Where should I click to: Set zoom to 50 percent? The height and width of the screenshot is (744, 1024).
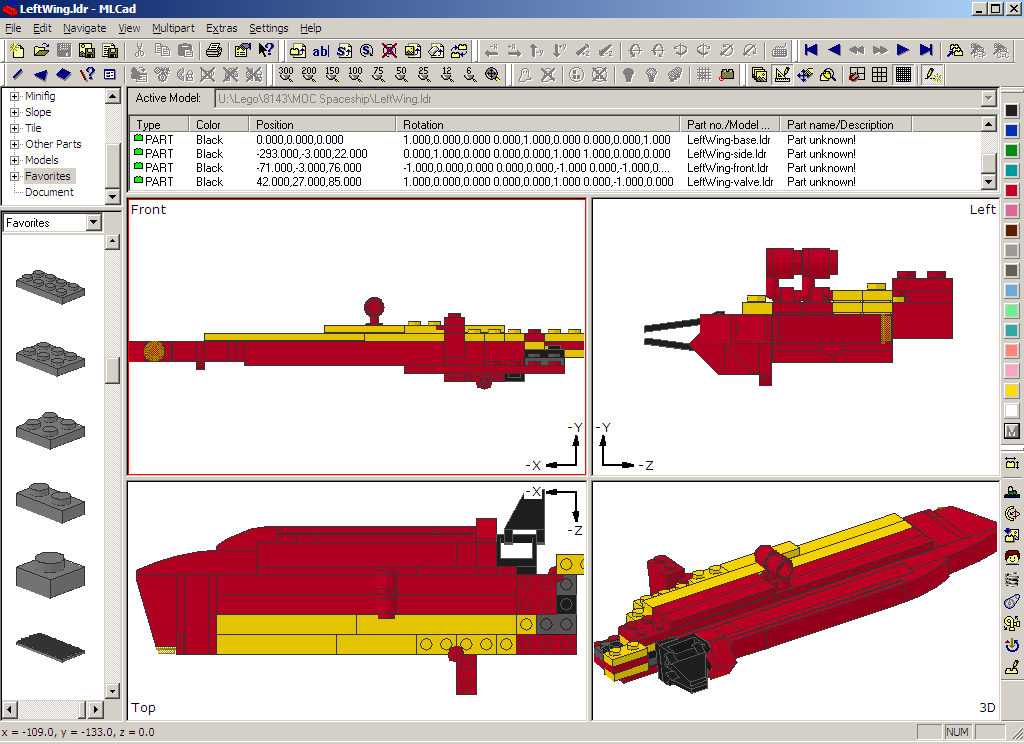tap(401, 74)
